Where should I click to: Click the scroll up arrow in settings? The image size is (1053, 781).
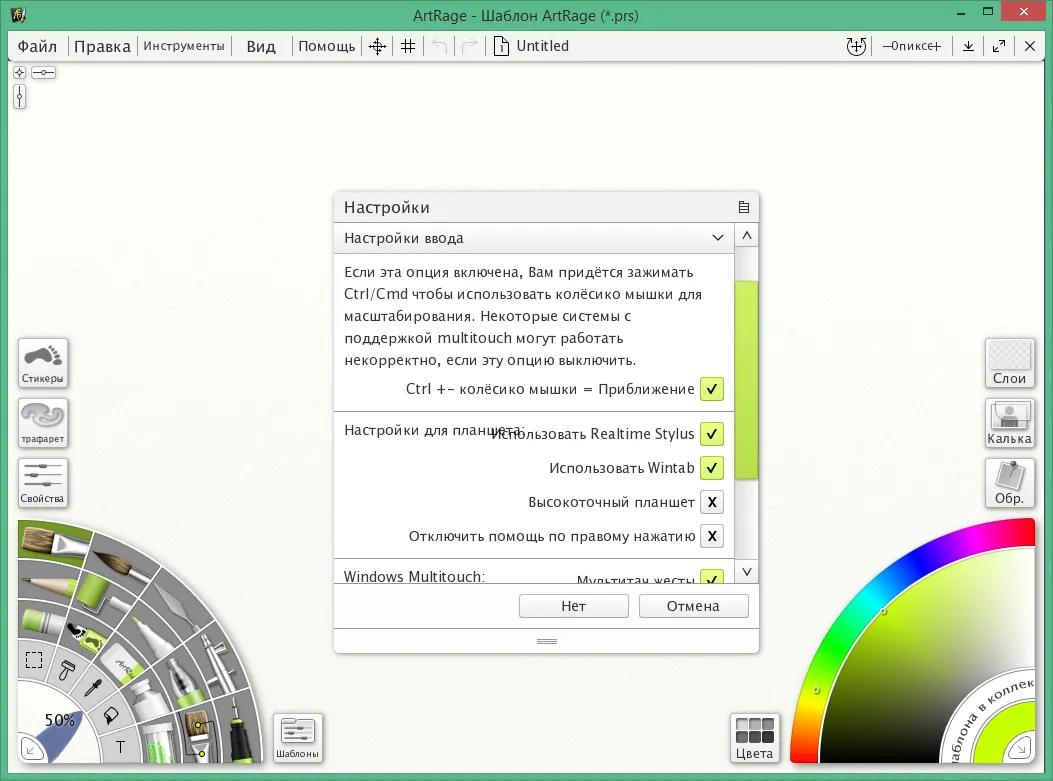pyautogui.click(x=747, y=236)
